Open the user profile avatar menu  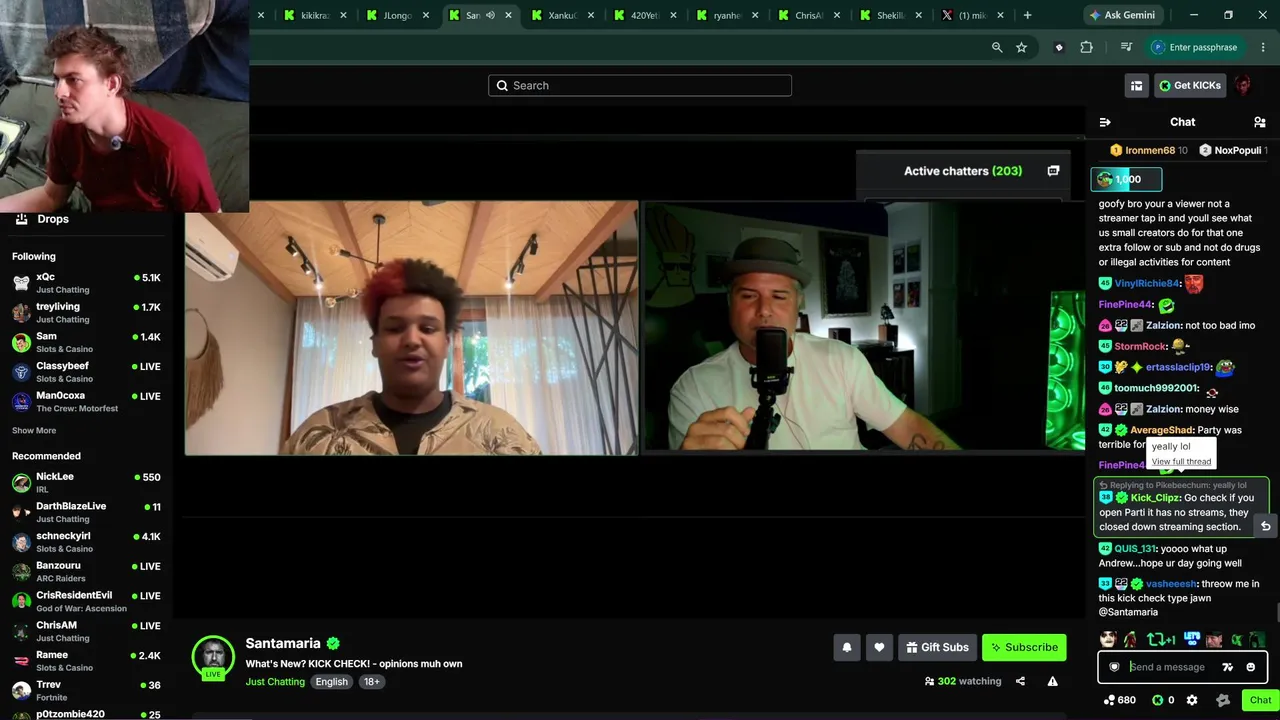coord(1243,85)
